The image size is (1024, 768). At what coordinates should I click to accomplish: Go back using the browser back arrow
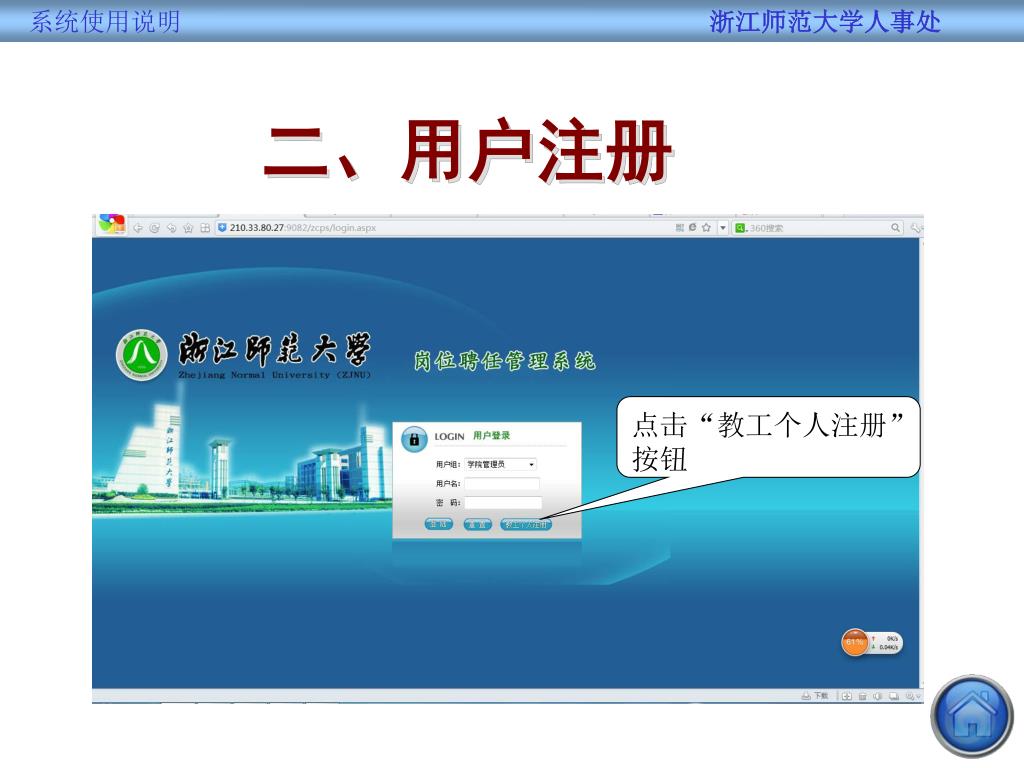pos(138,228)
